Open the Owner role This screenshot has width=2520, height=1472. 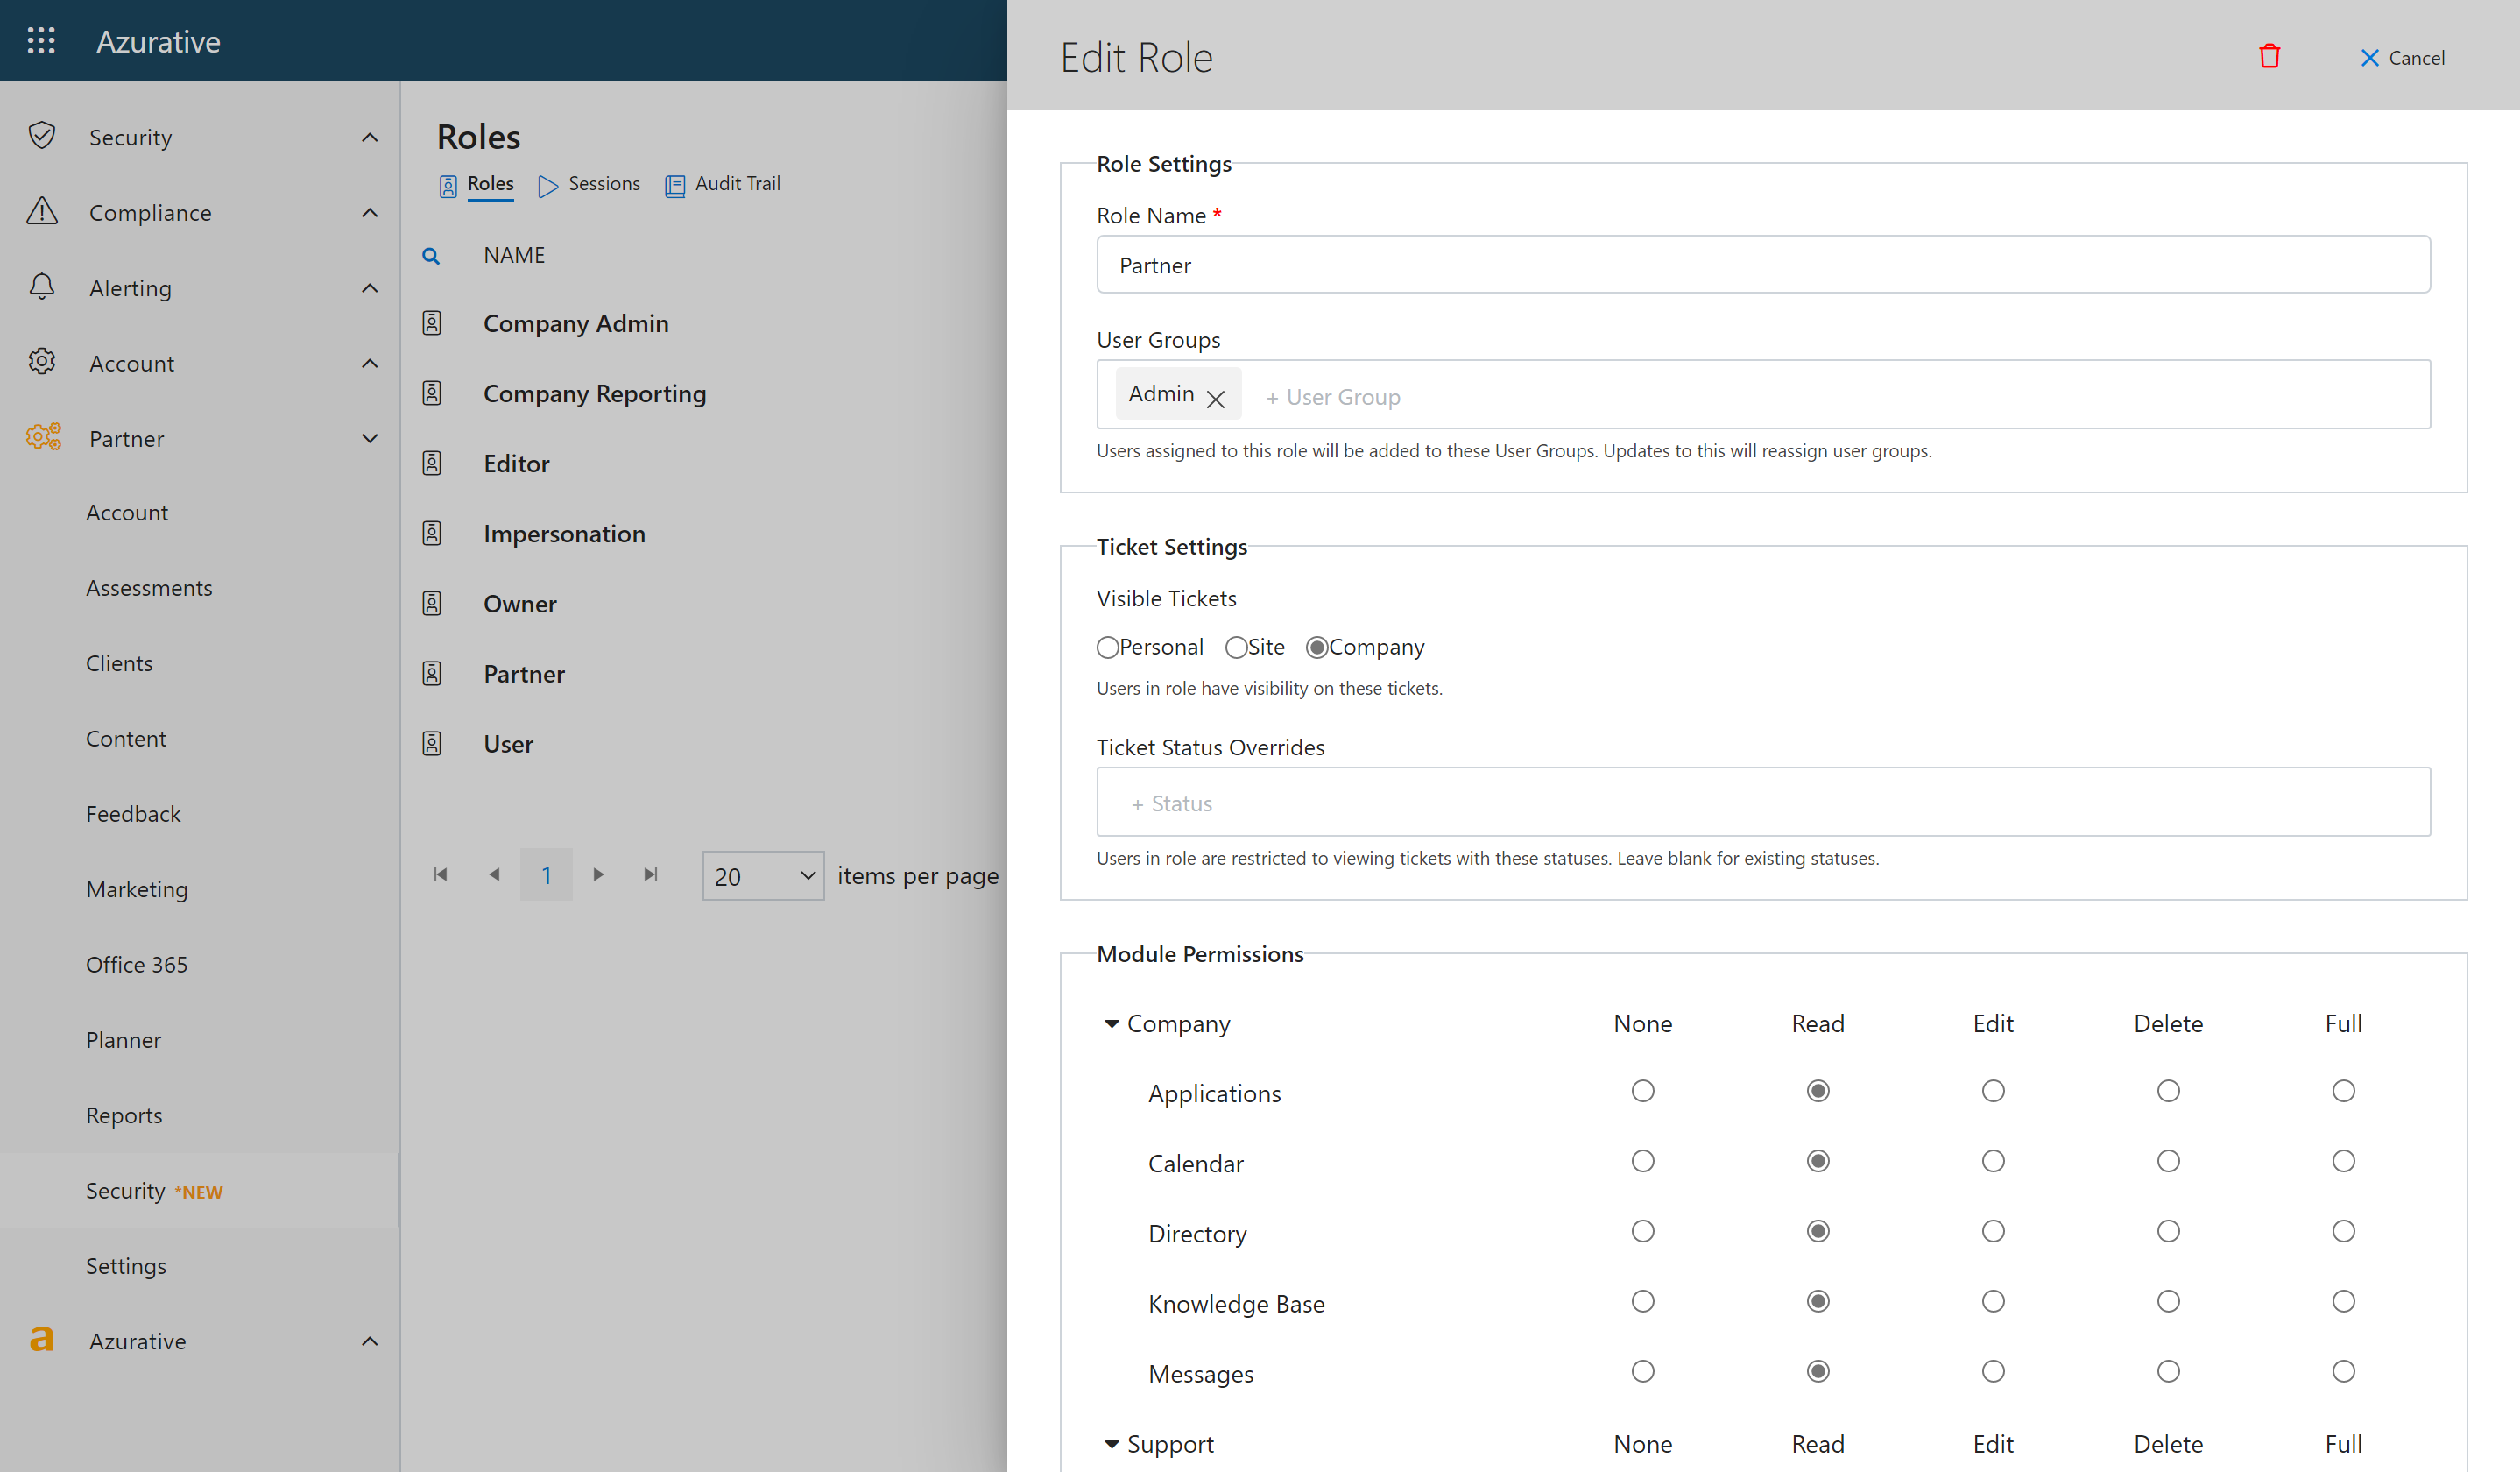(x=520, y=603)
